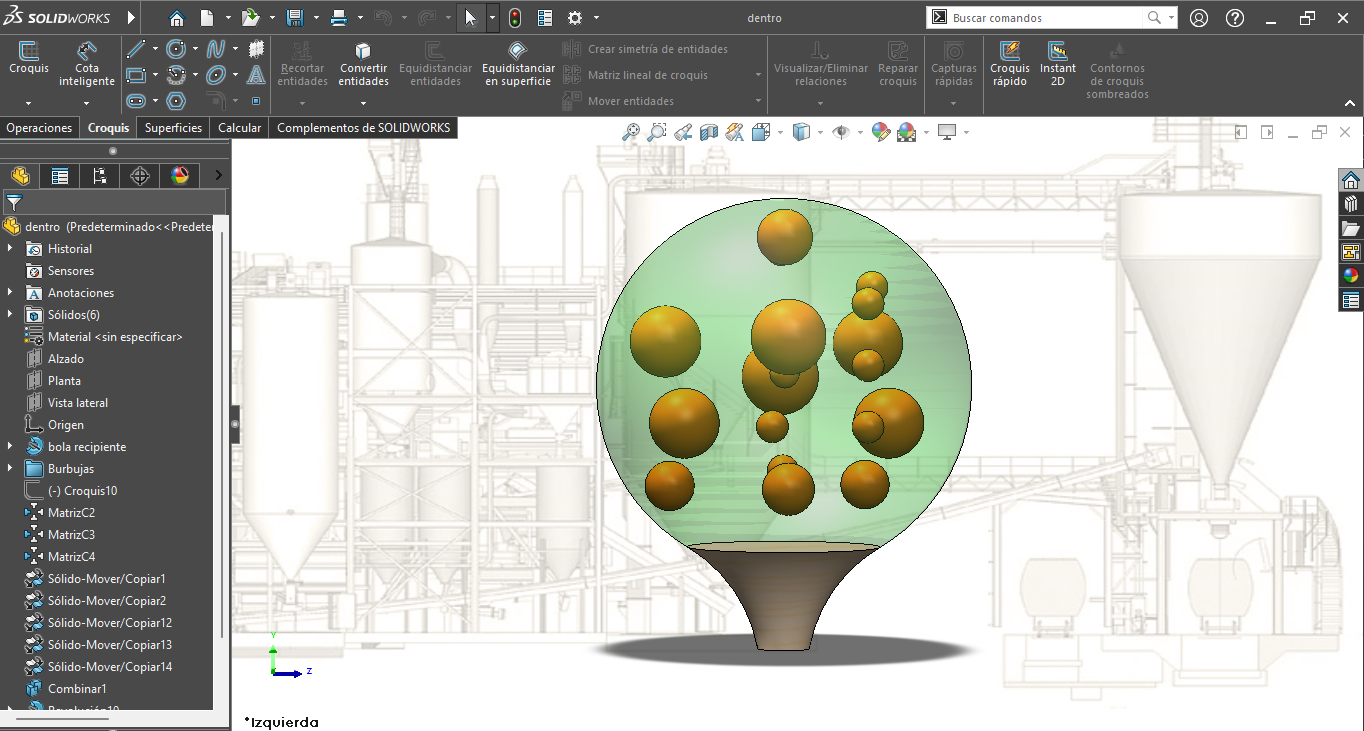Viewport: 1364px width, 731px height.
Task: Expand the Historial tree node
Action: tap(10, 249)
